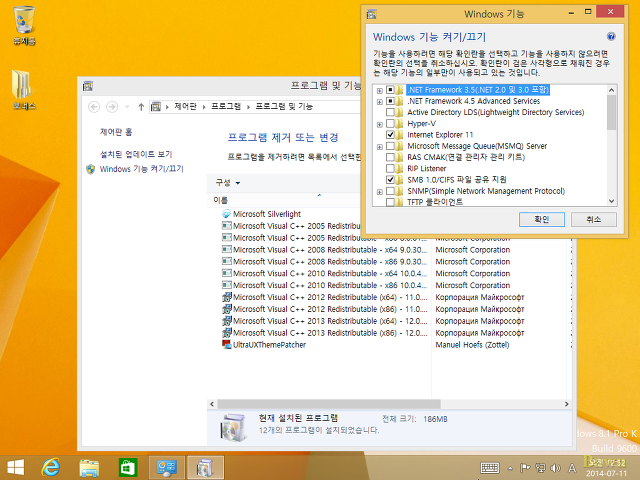The image size is (640, 480).
Task: Click Visual C++ 2013 (x86) installer icon
Action: [x=227, y=333]
